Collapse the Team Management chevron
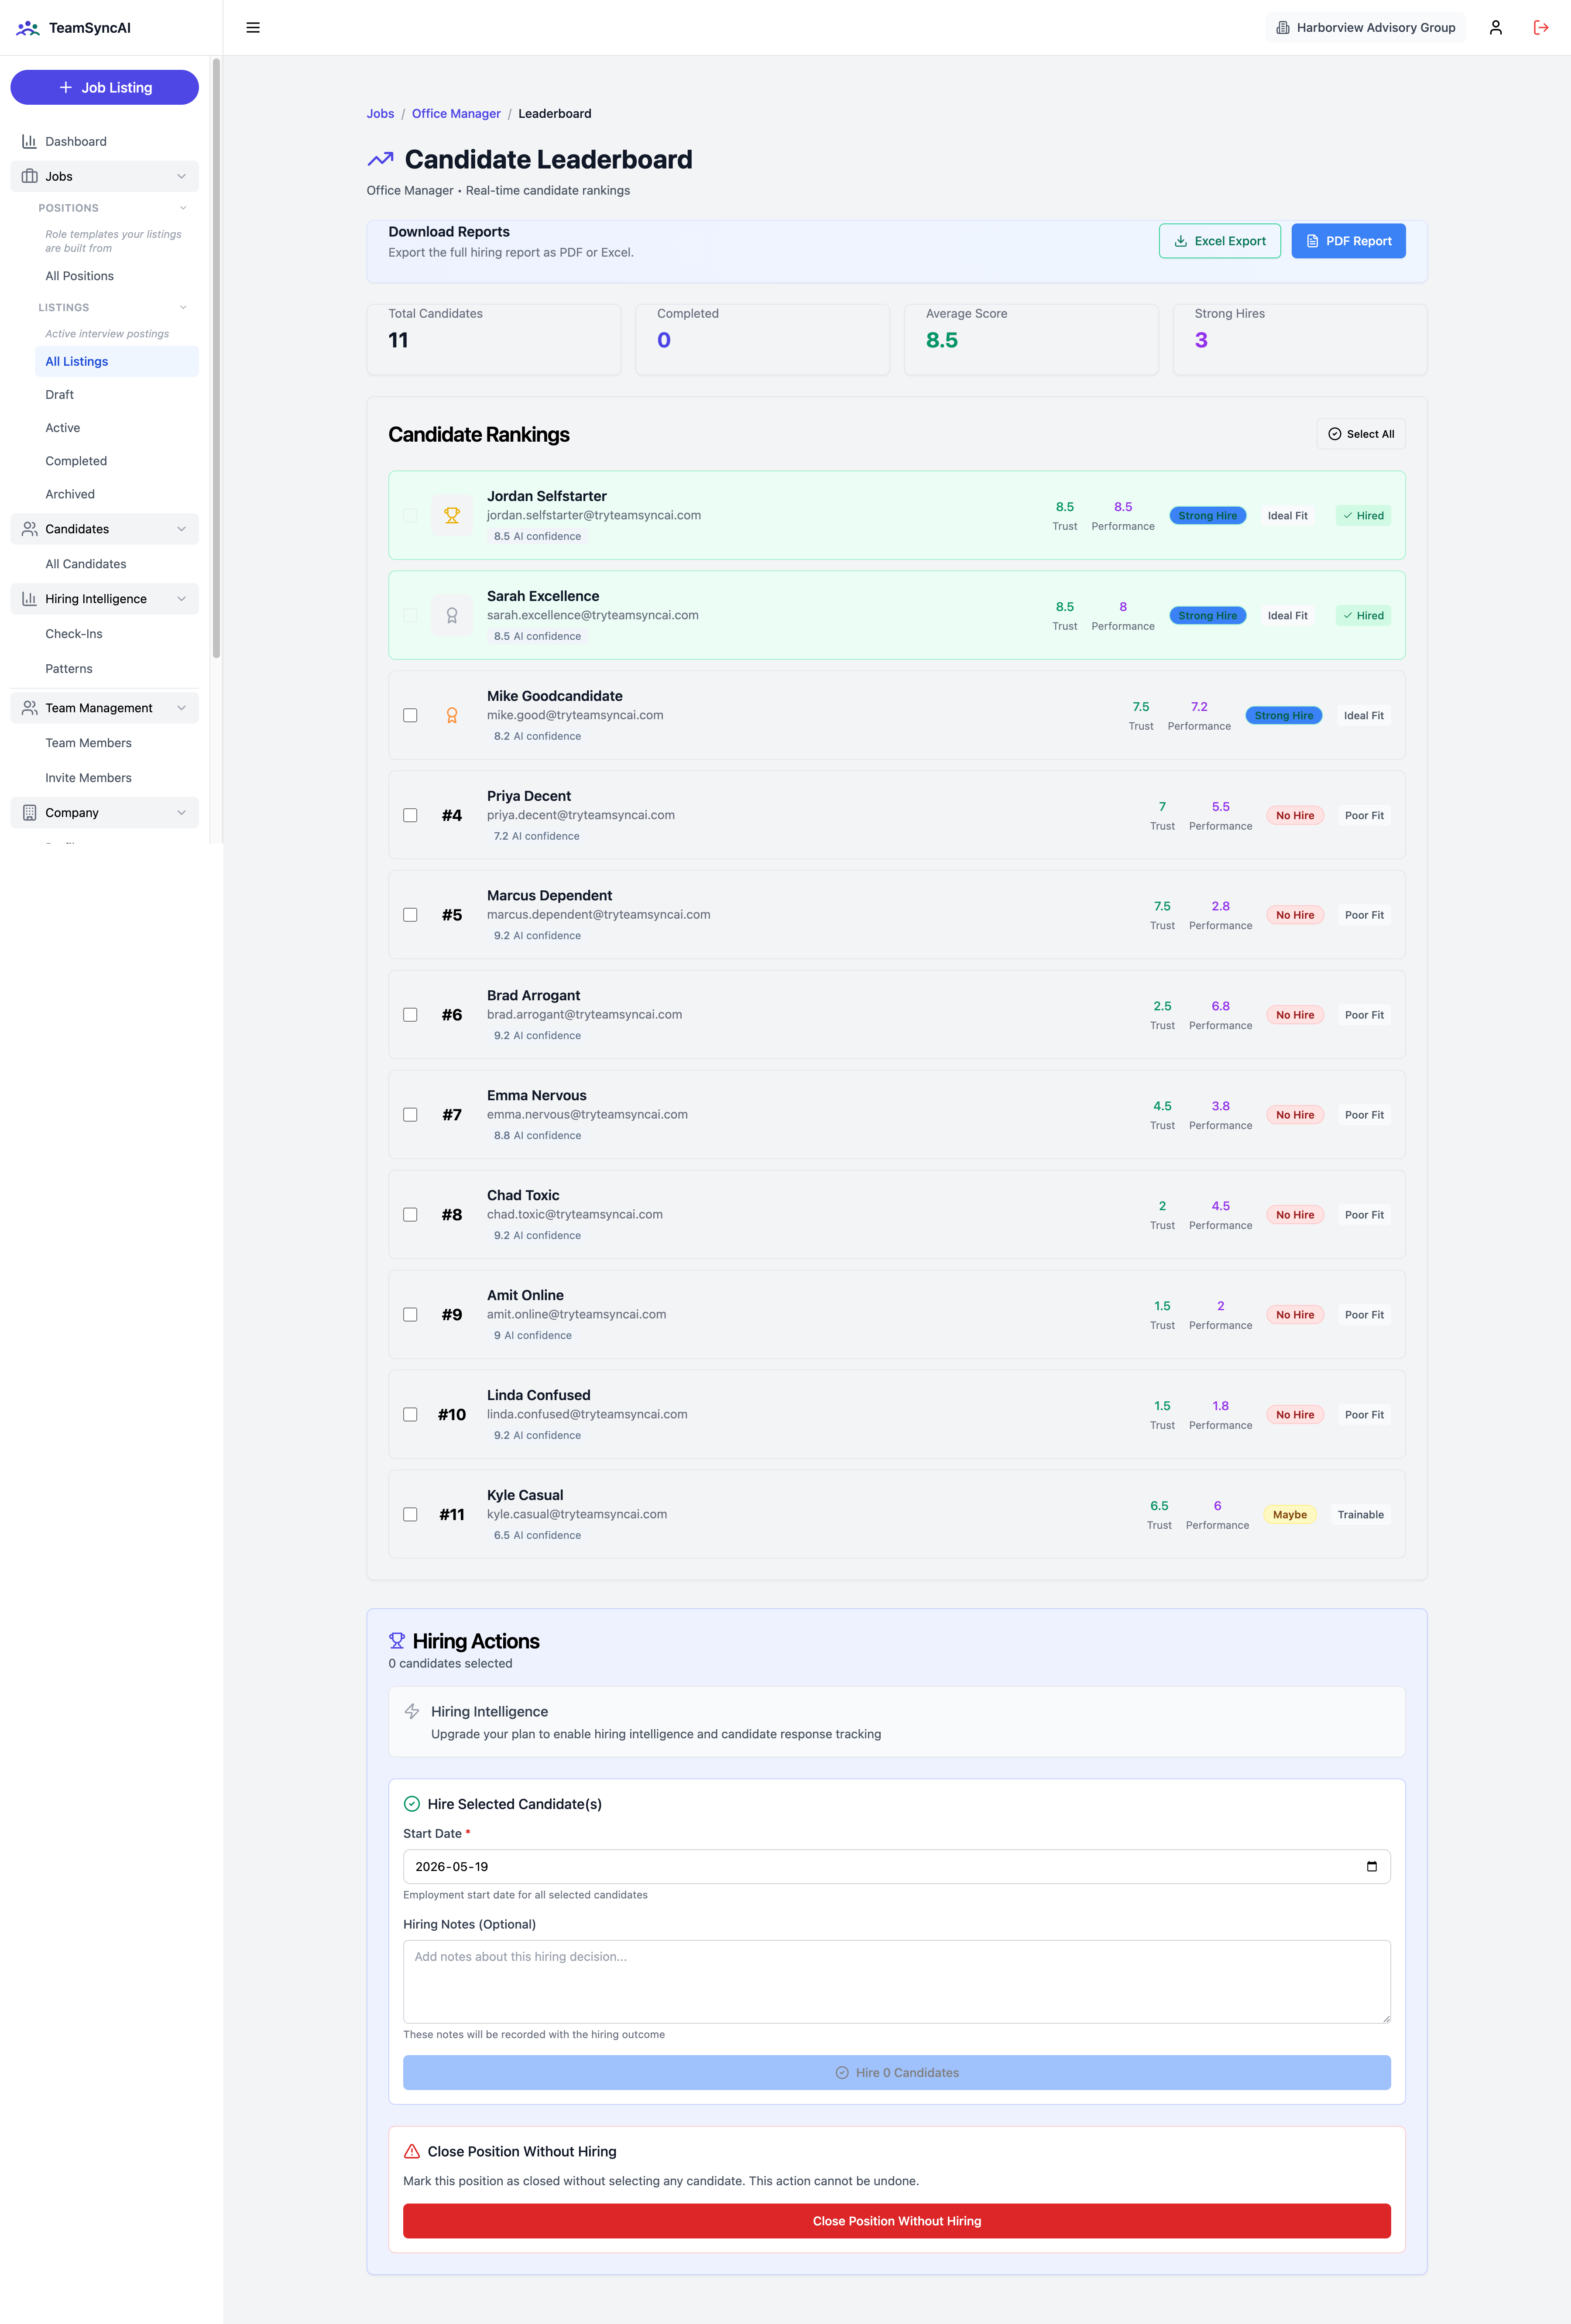 181,708
